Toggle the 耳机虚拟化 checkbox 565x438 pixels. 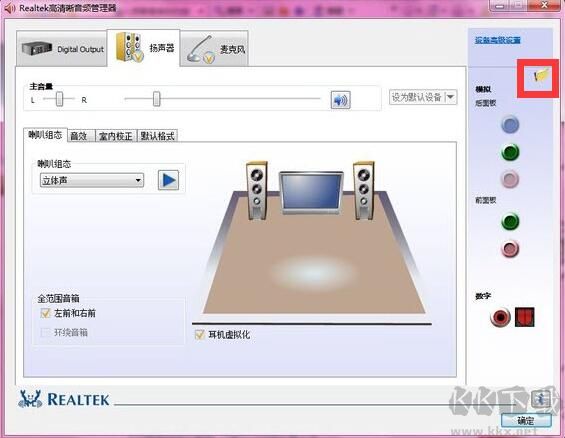[200, 335]
